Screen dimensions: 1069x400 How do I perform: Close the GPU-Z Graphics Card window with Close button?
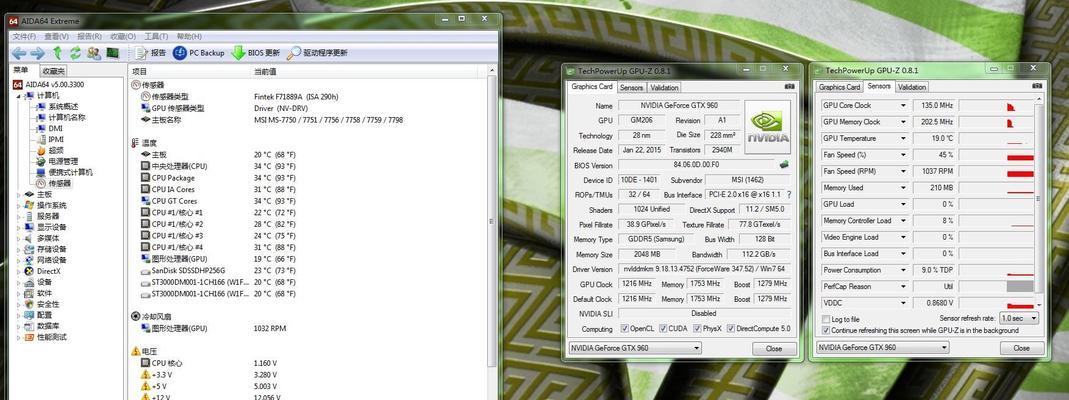[774, 348]
